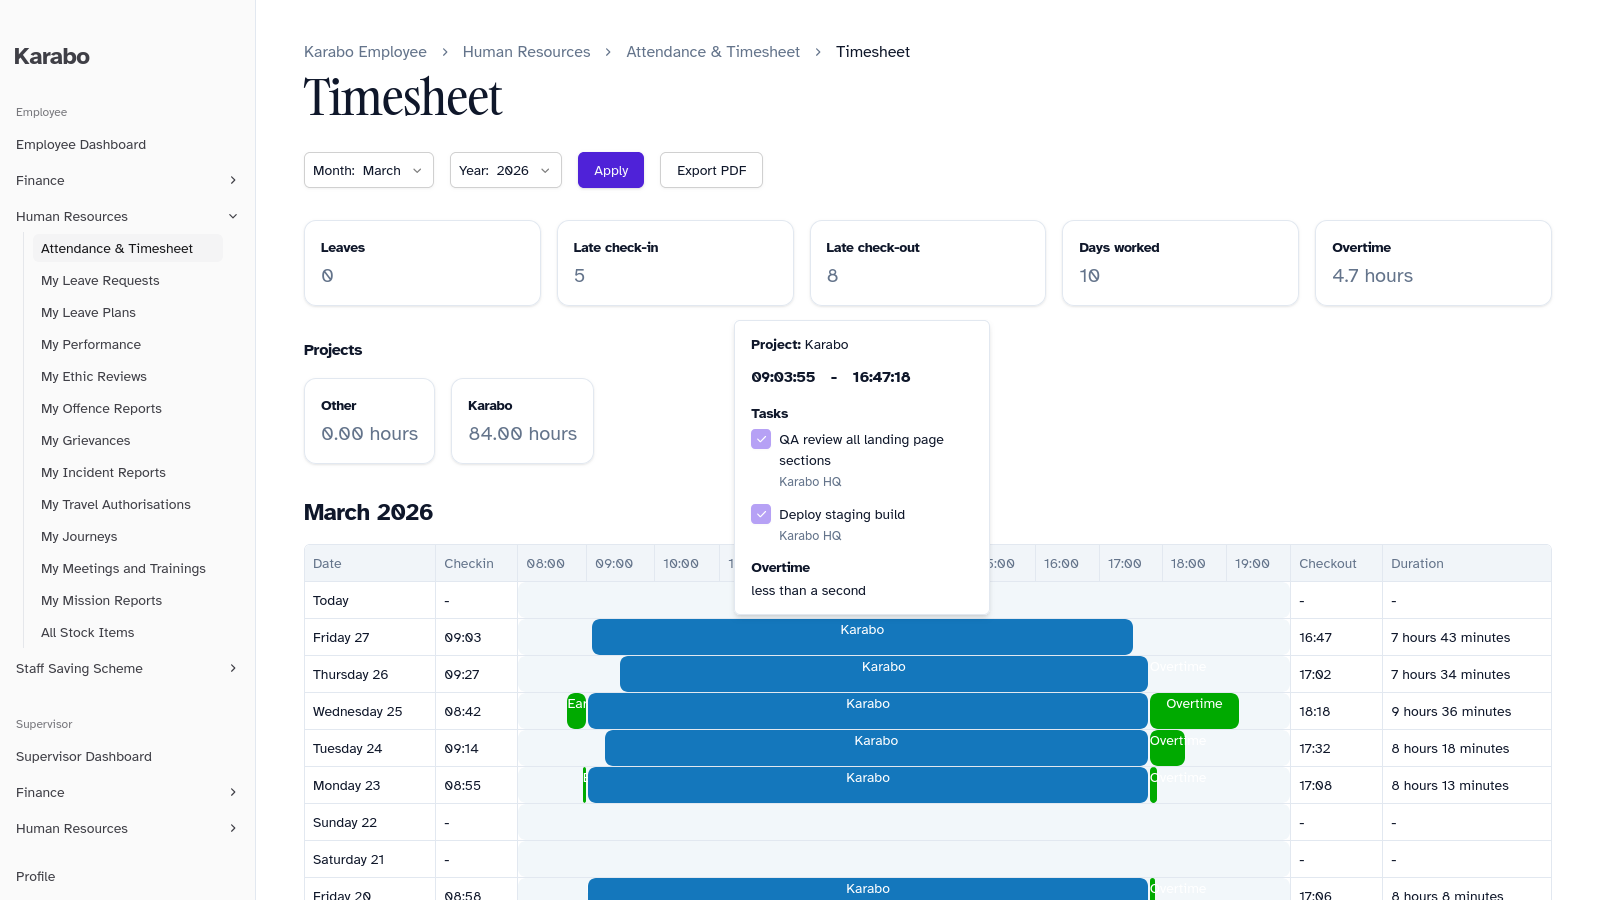Toggle the QA review all landing page checkbox
Screen dimensions: 1600x900
761,440
